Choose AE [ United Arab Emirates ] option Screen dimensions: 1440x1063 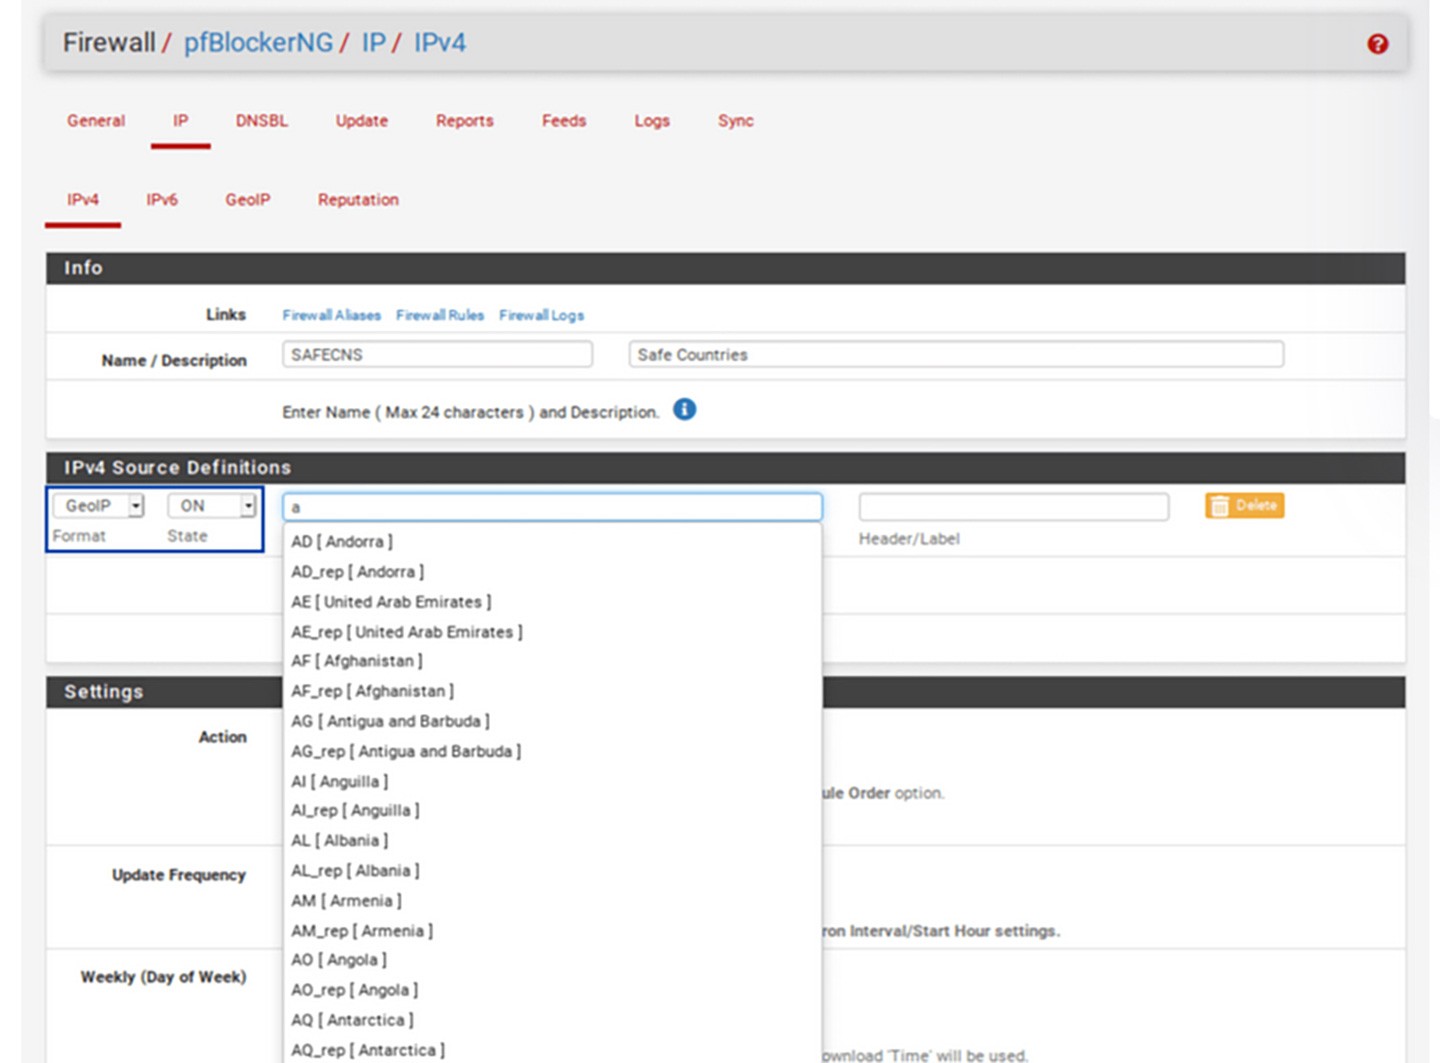391,602
